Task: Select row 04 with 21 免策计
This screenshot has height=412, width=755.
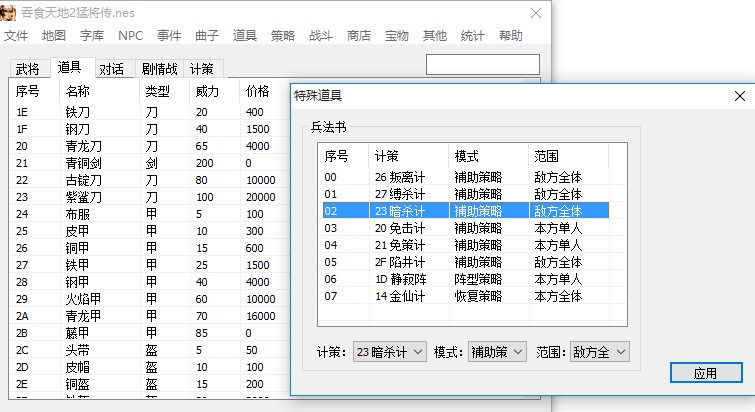Action: (466, 245)
